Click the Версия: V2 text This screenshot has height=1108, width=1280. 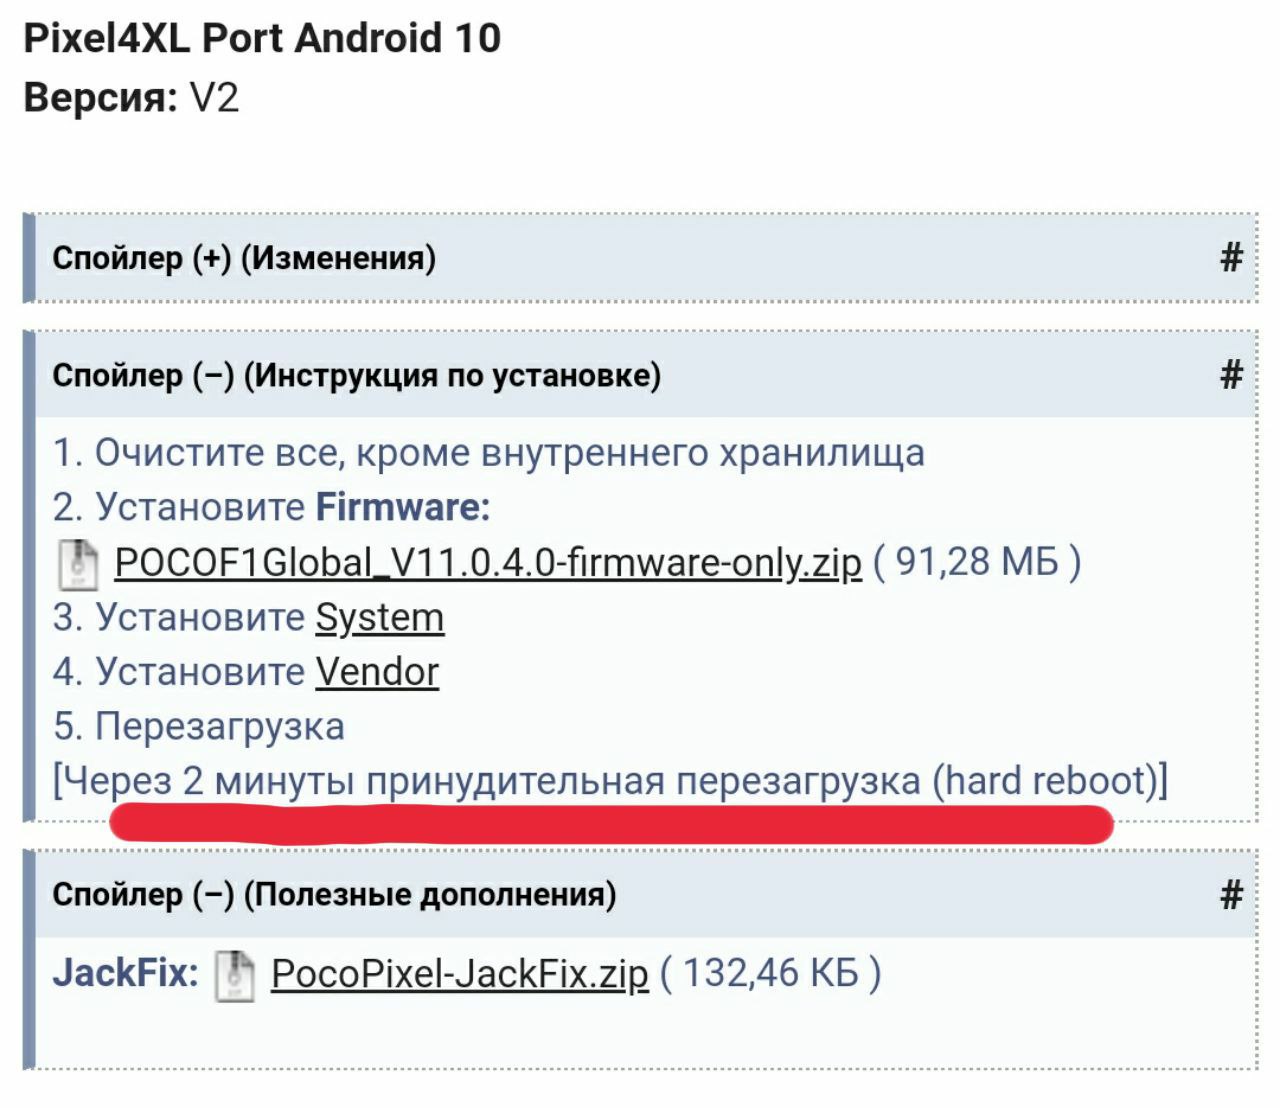tap(131, 98)
